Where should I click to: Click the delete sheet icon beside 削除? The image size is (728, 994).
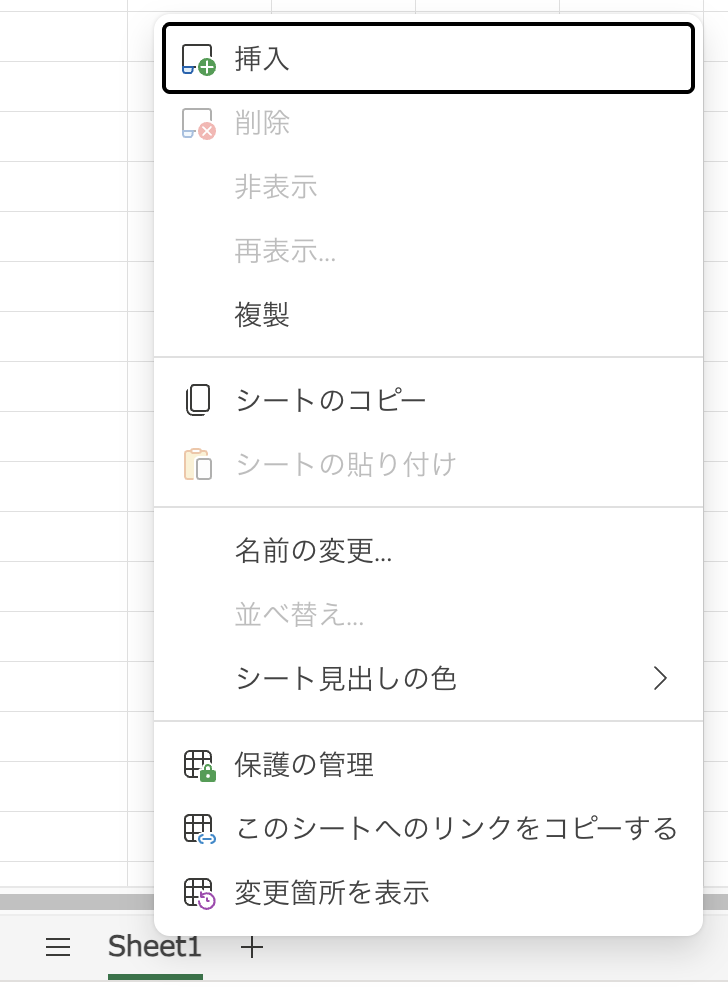[199, 123]
